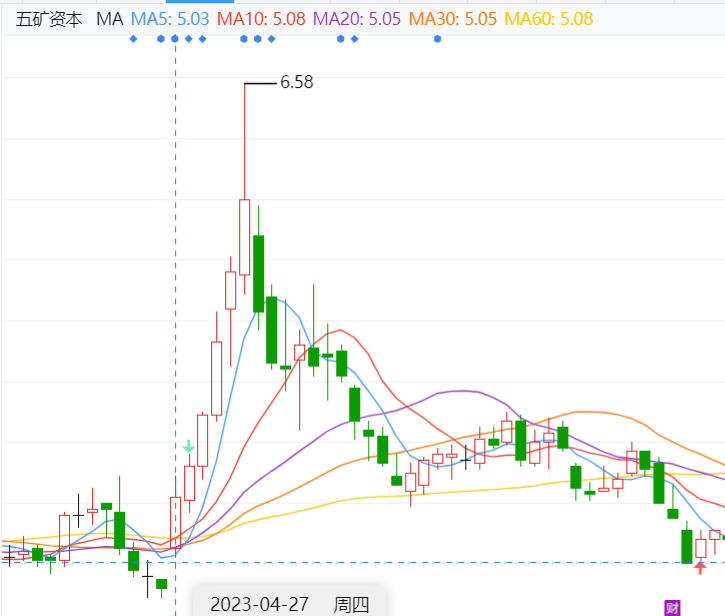Viewport: 725px width, 616px height.
Task: Click the blue event marker on the dashed crosshair line
Action: pyautogui.click(x=175, y=39)
